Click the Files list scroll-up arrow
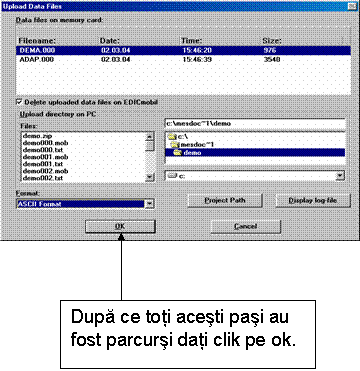The width and height of the screenshot is (360, 371). click(150, 136)
